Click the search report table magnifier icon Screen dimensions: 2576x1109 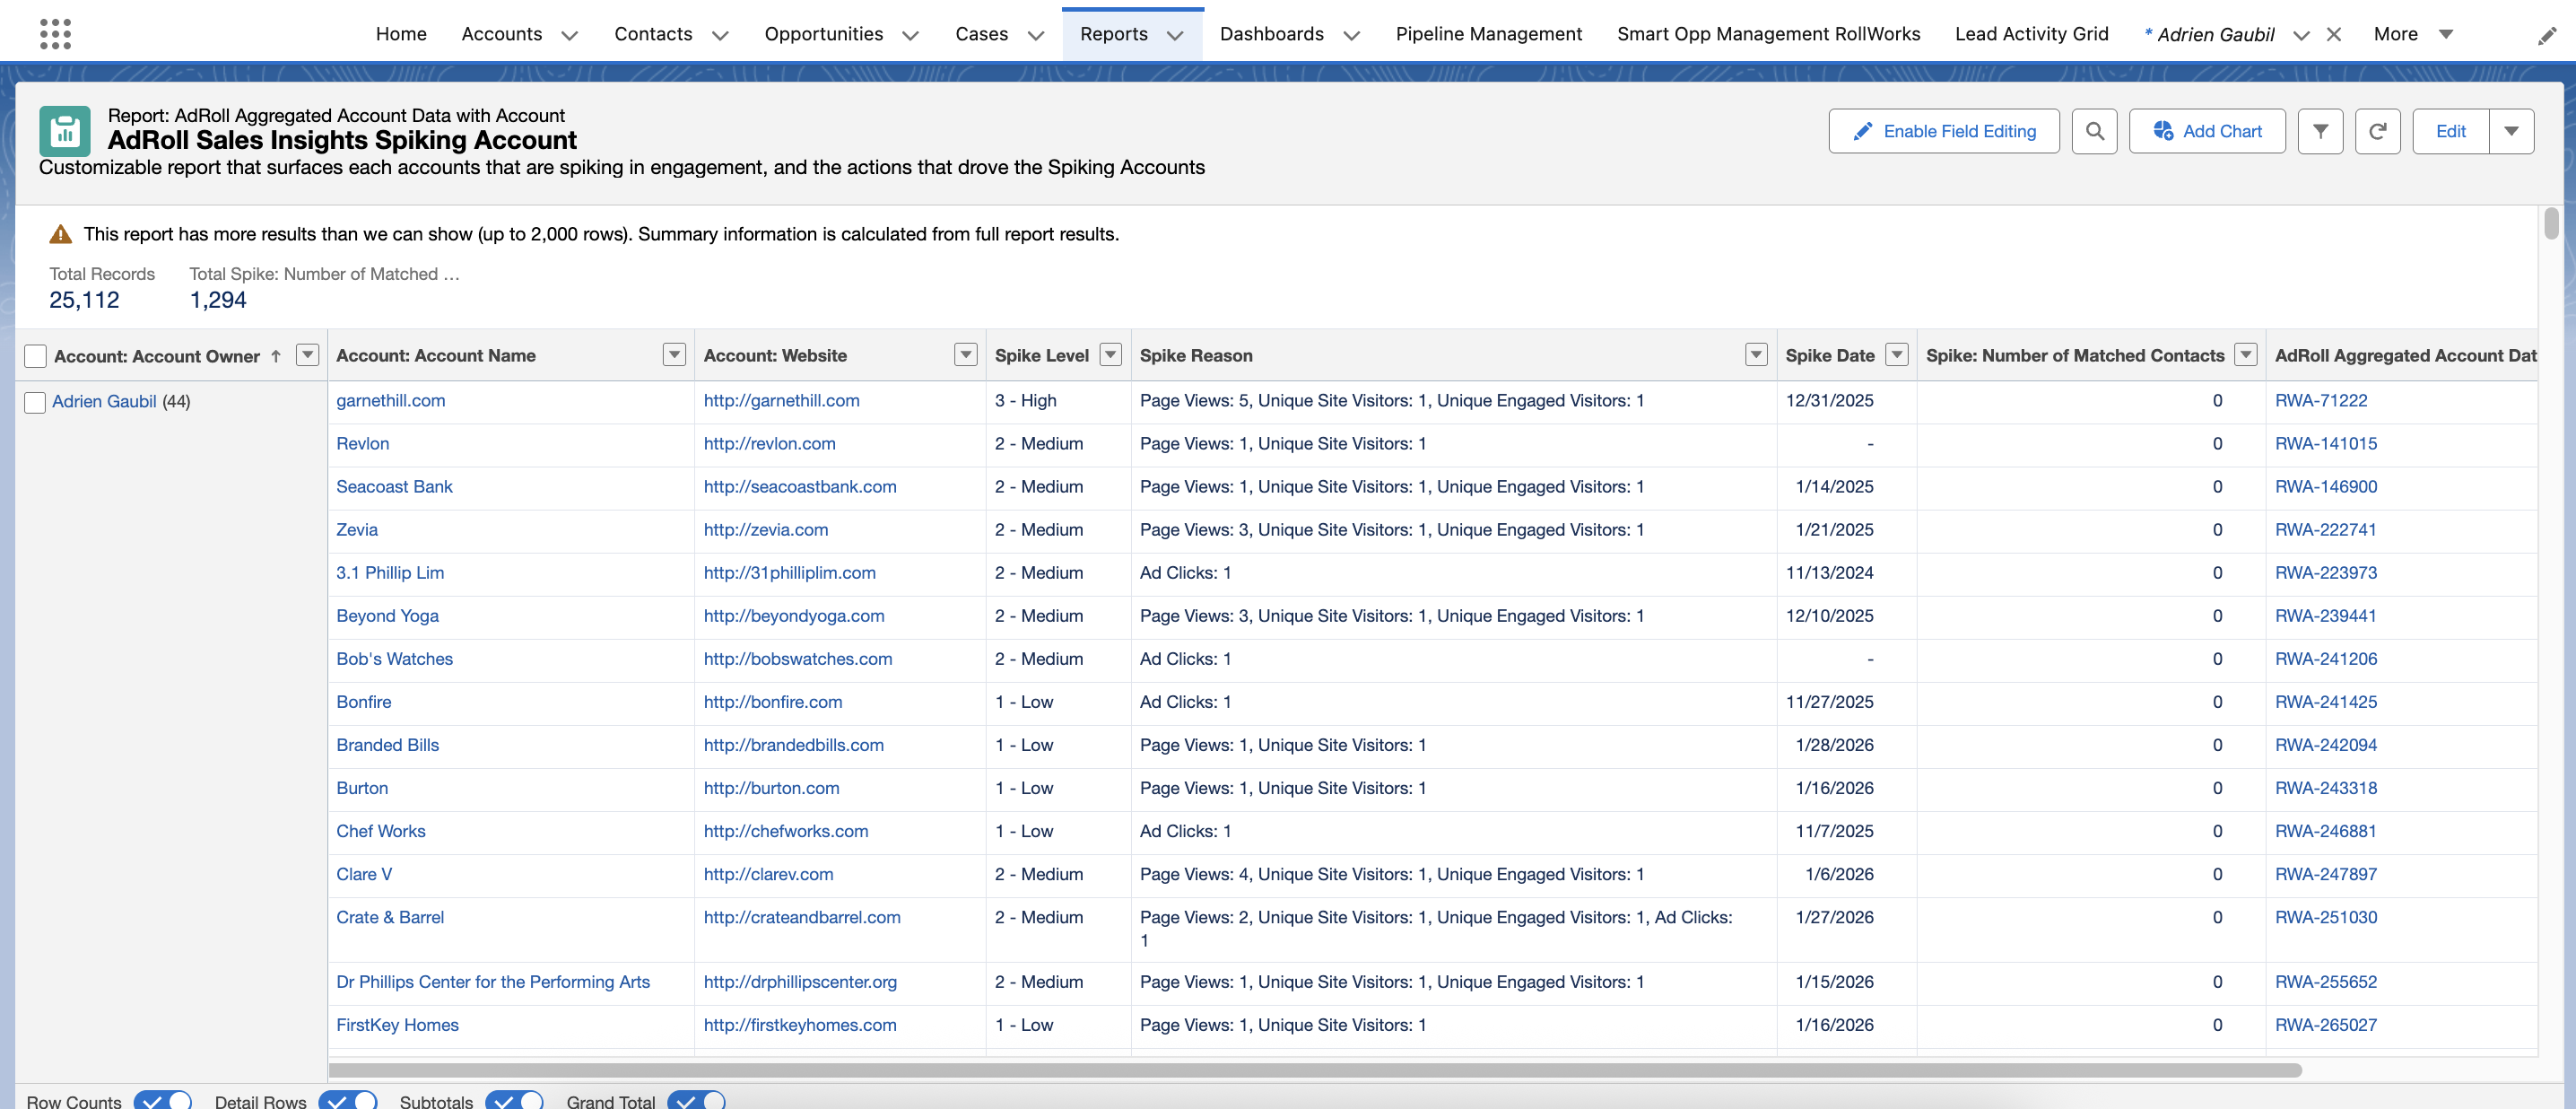click(2094, 131)
